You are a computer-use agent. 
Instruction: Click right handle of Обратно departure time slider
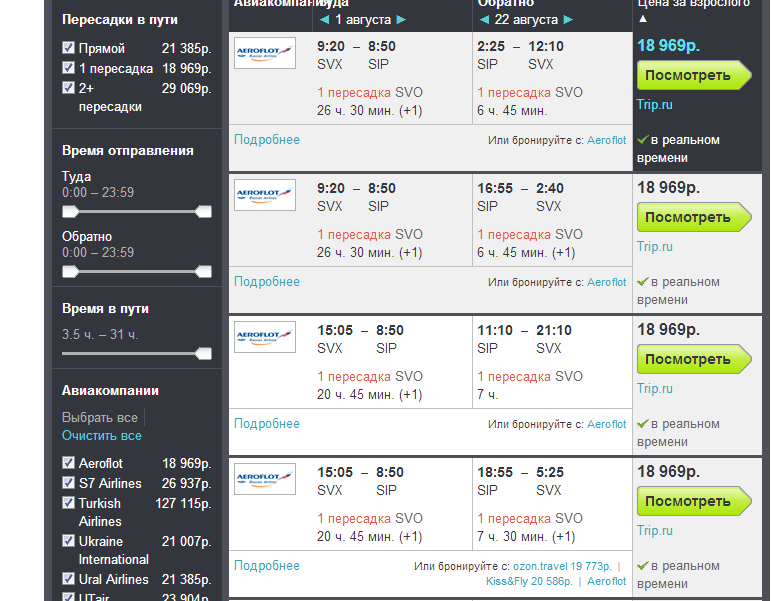tap(203, 272)
